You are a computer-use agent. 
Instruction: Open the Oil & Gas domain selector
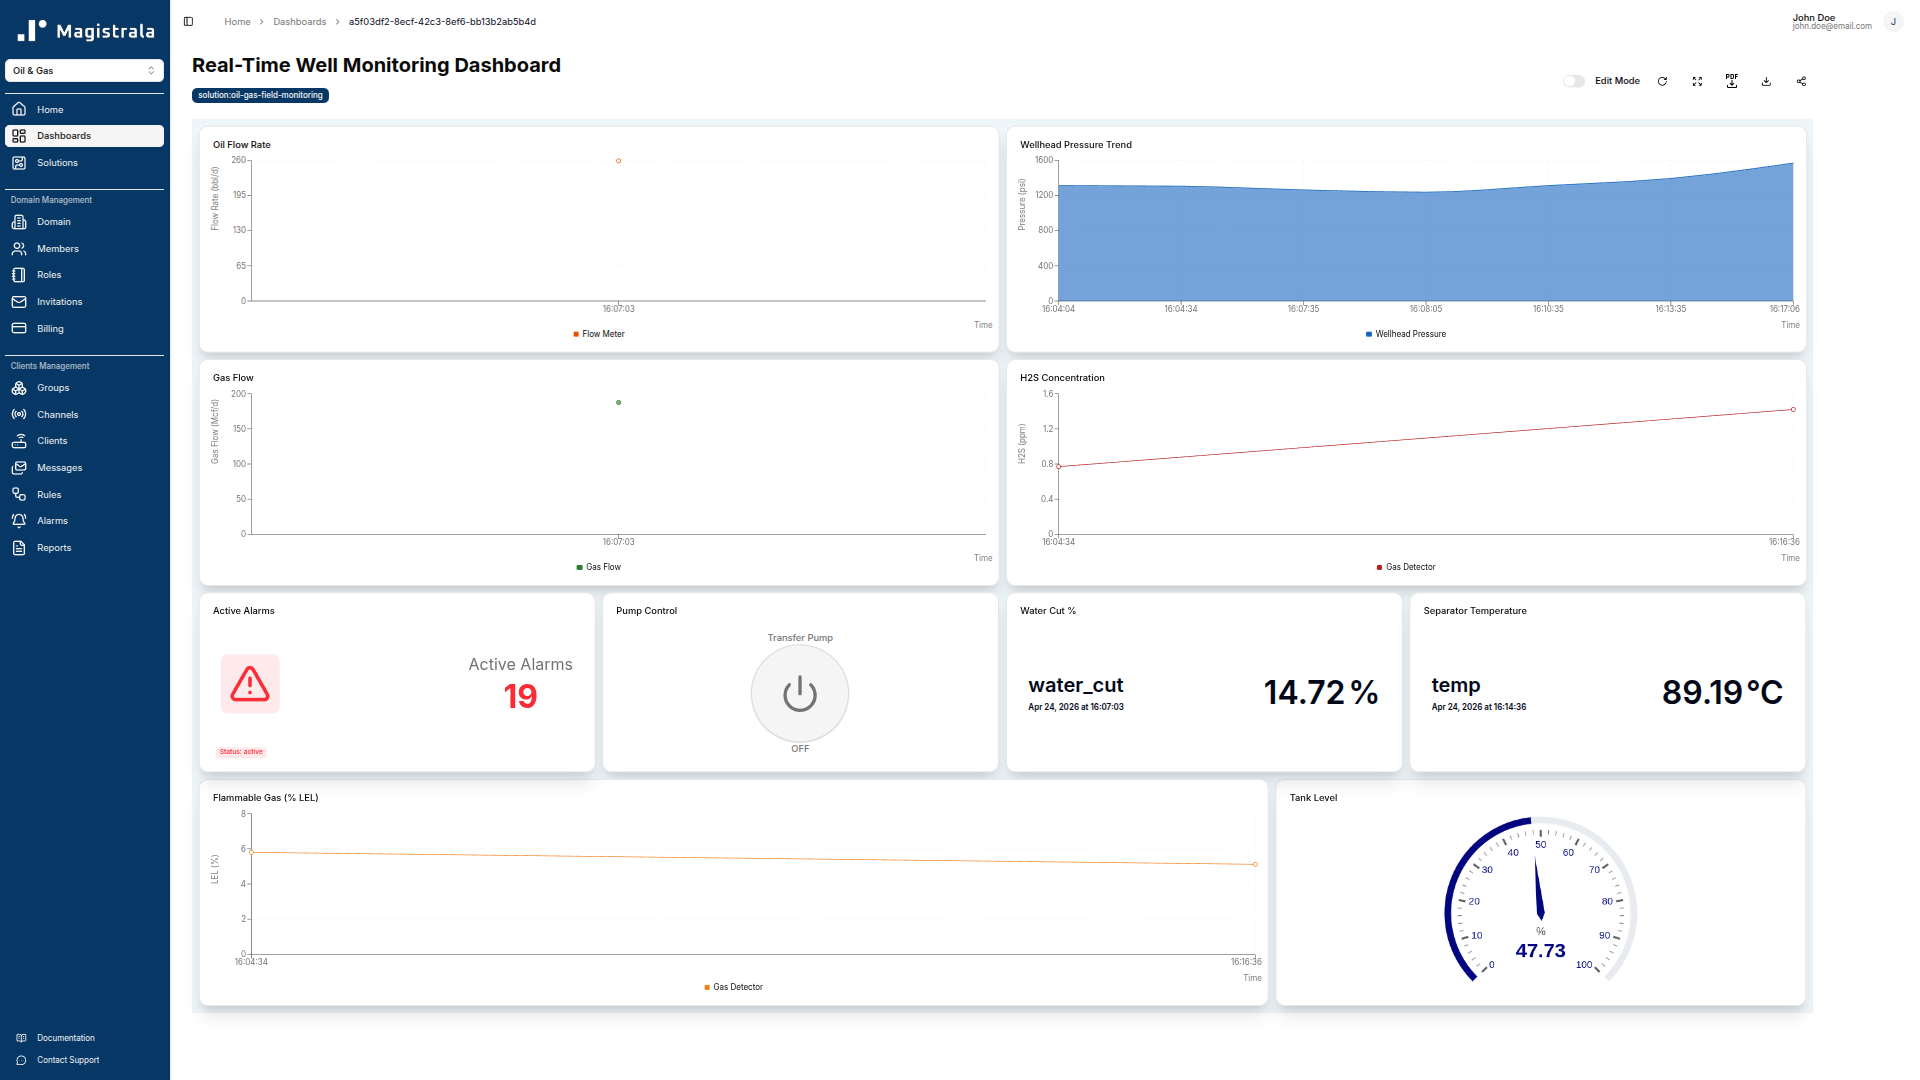84,70
